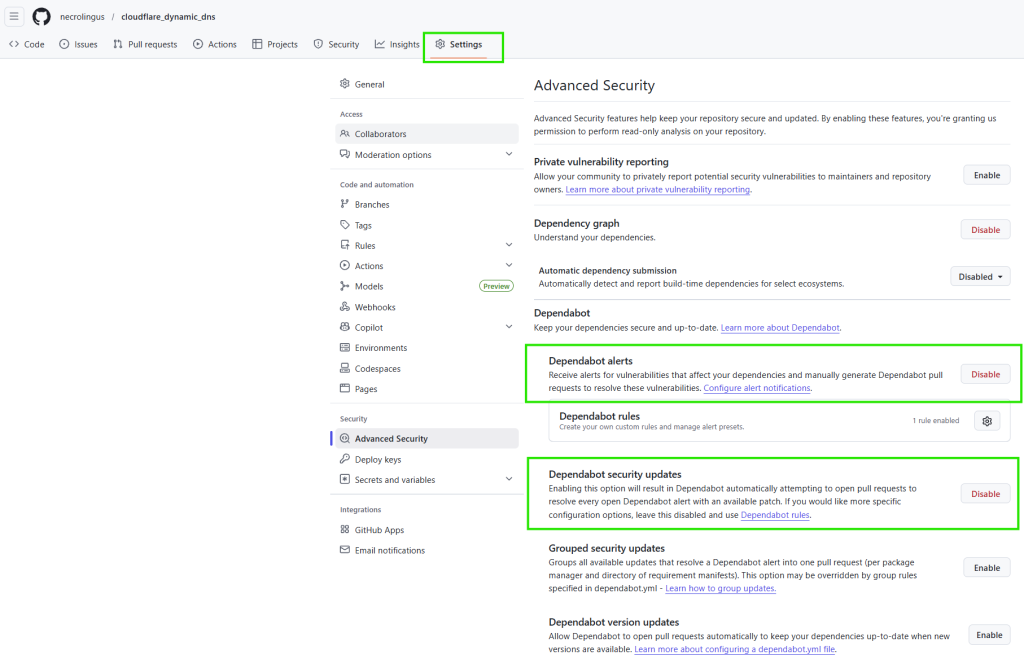Screen dimensions: 1024x664
Task: Open Deploy keys settings
Action: pos(378,459)
